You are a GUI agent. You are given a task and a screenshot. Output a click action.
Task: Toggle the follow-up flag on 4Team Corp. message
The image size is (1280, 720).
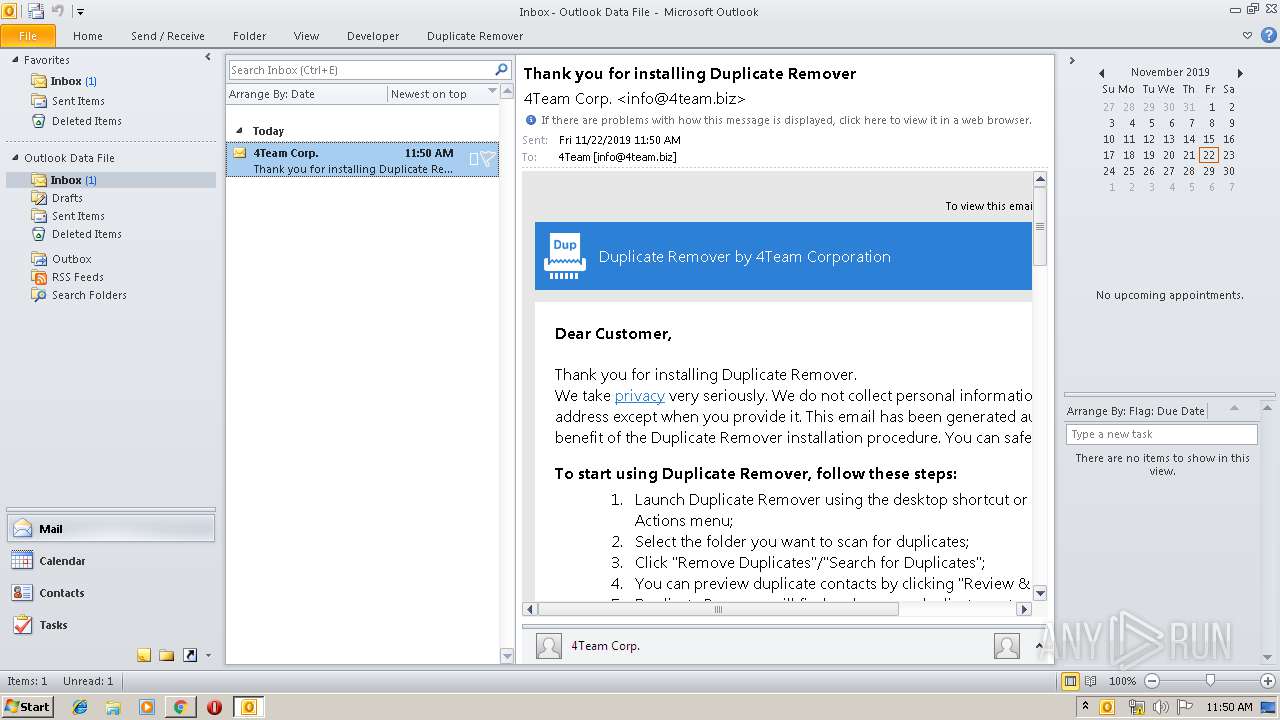click(x=487, y=158)
